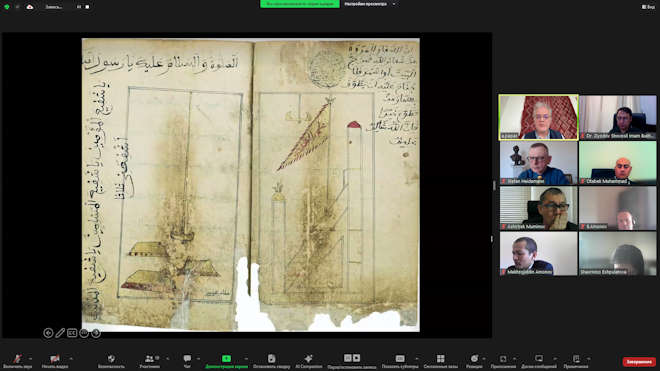
Task: Open Breakout Rooms grid icon
Action: pos(440,358)
